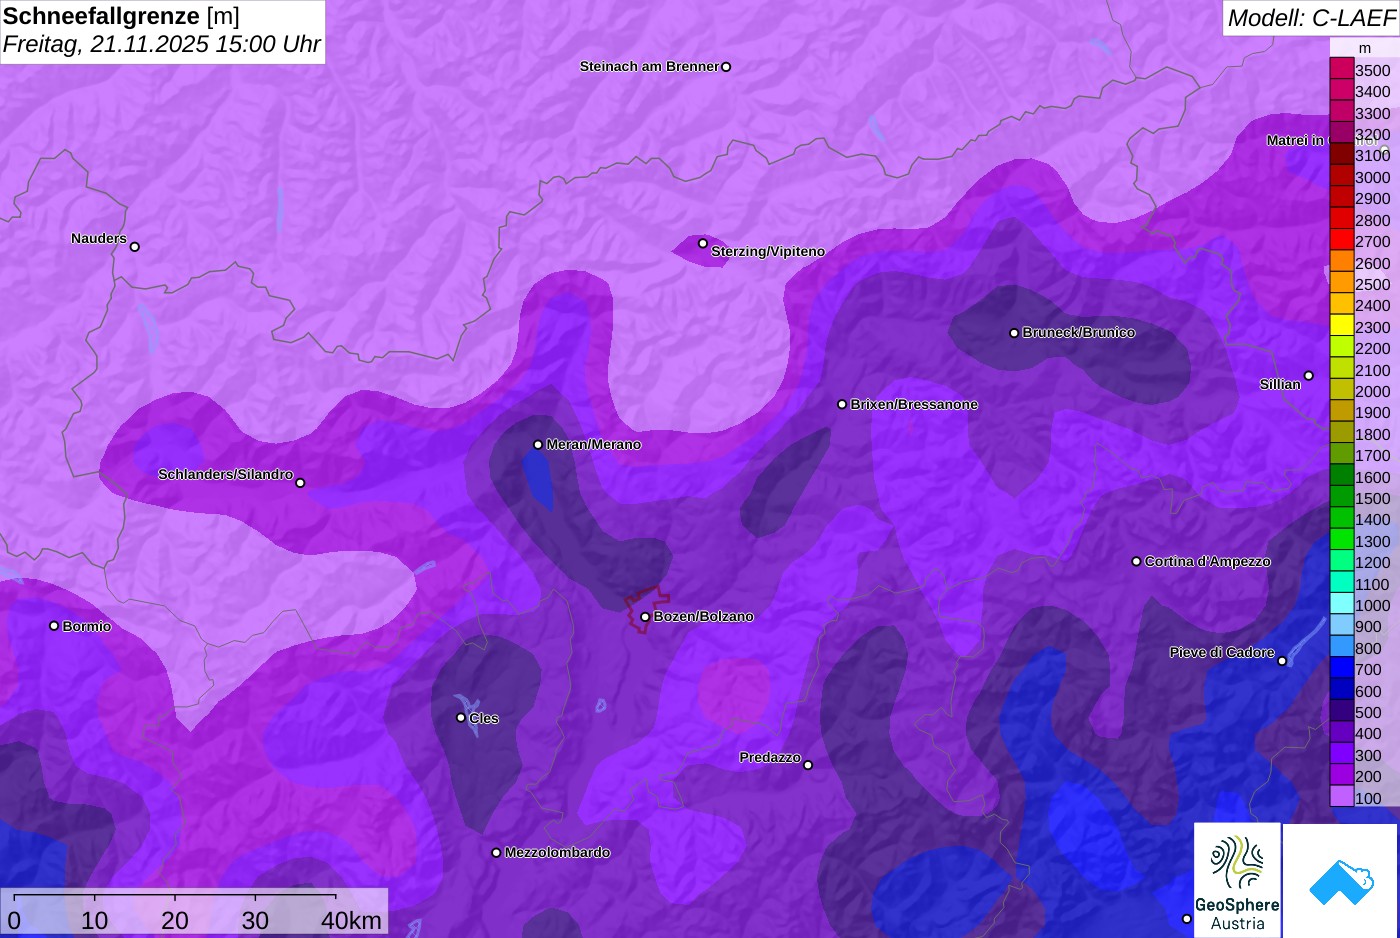Click the 2000 m legend swatch

coord(1342,390)
